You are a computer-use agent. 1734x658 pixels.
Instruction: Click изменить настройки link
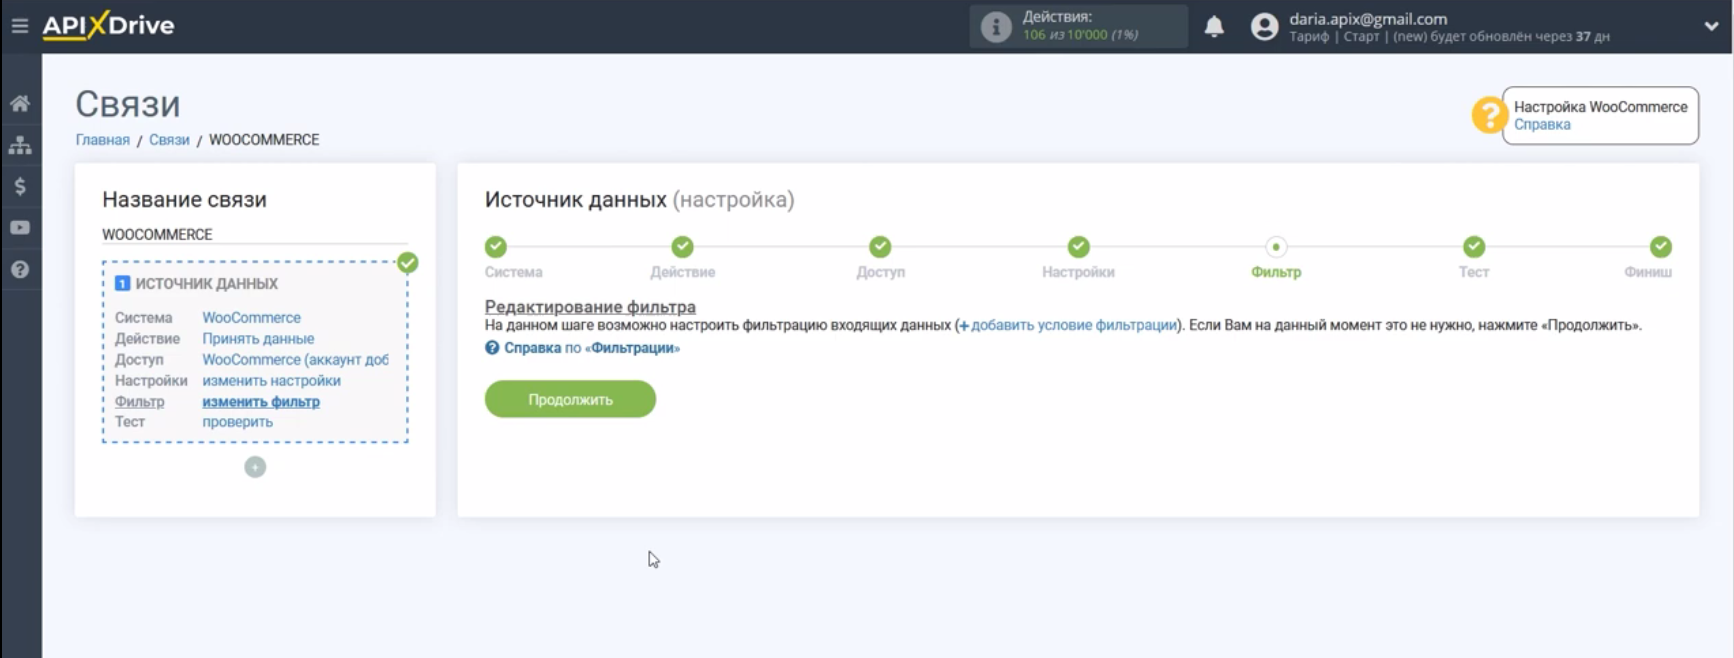(x=272, y=381)
